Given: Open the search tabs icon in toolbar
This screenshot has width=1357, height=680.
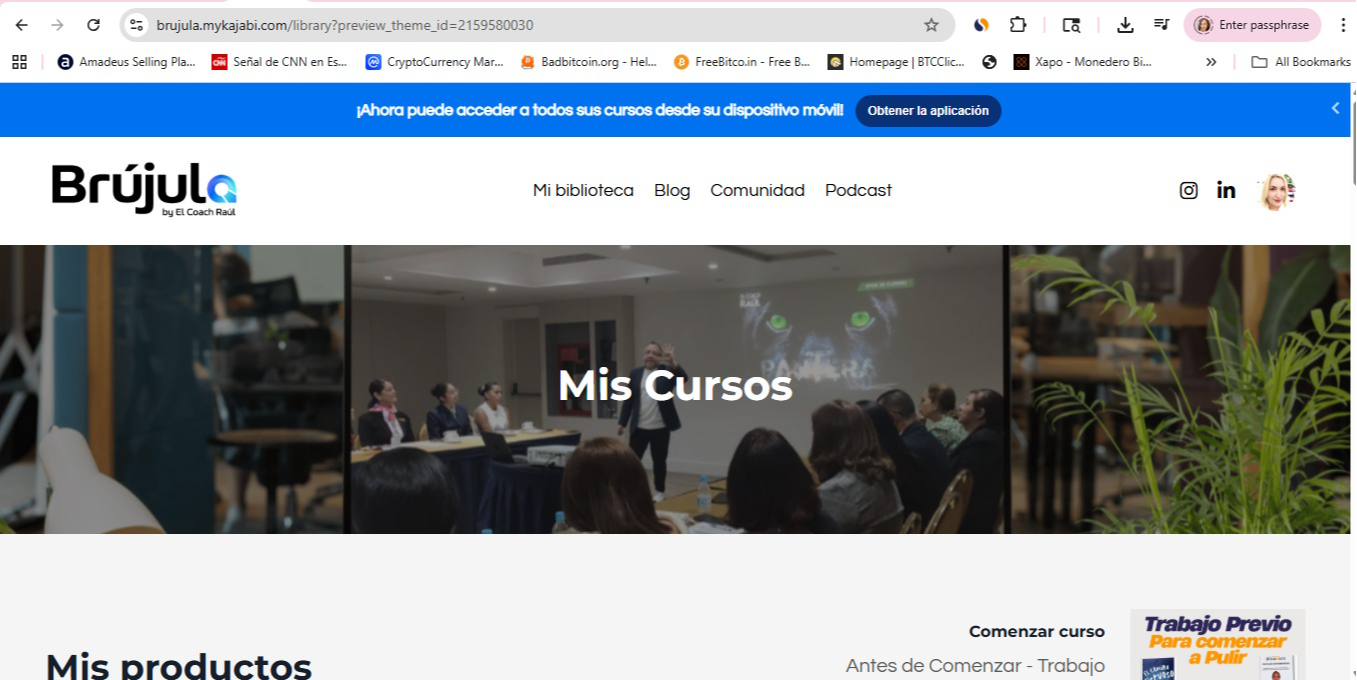Looking at the screenshot, I should pyautogui.click(x=1071, y=25).
